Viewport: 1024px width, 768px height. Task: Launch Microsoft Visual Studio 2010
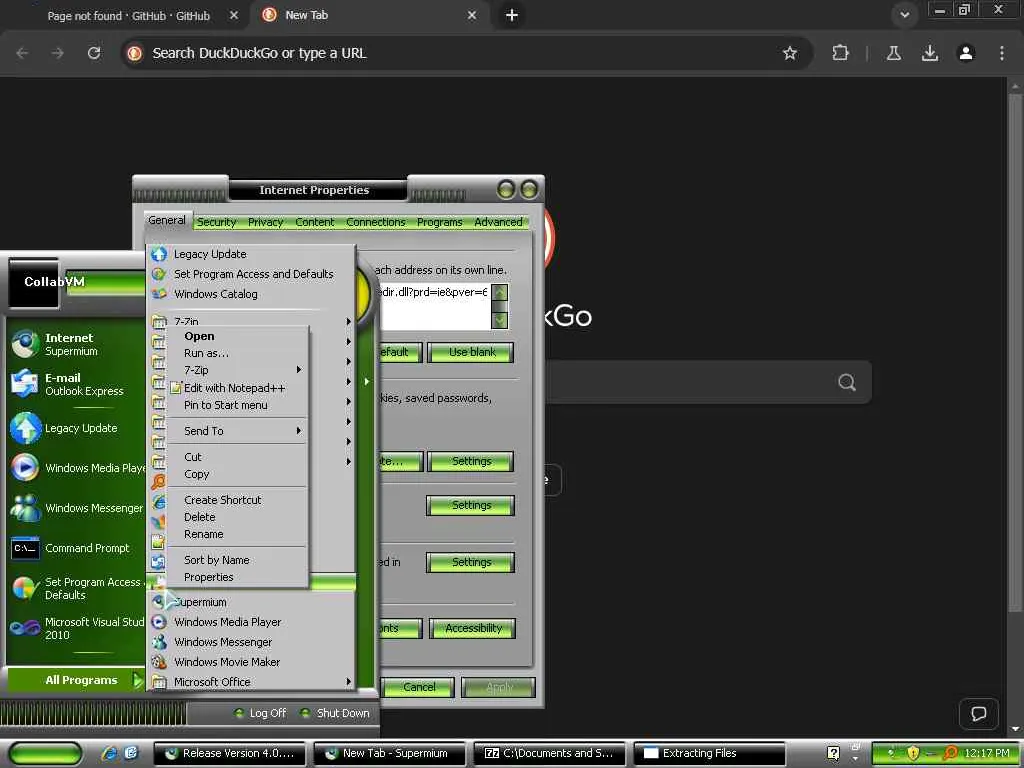click(77, 628)
